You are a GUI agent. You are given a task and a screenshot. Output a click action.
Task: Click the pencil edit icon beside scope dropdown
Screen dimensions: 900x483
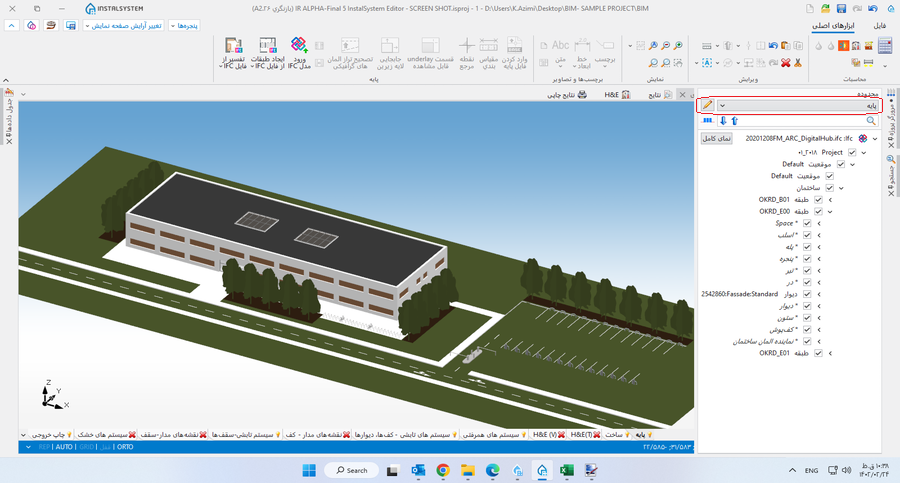pos(707,105)
